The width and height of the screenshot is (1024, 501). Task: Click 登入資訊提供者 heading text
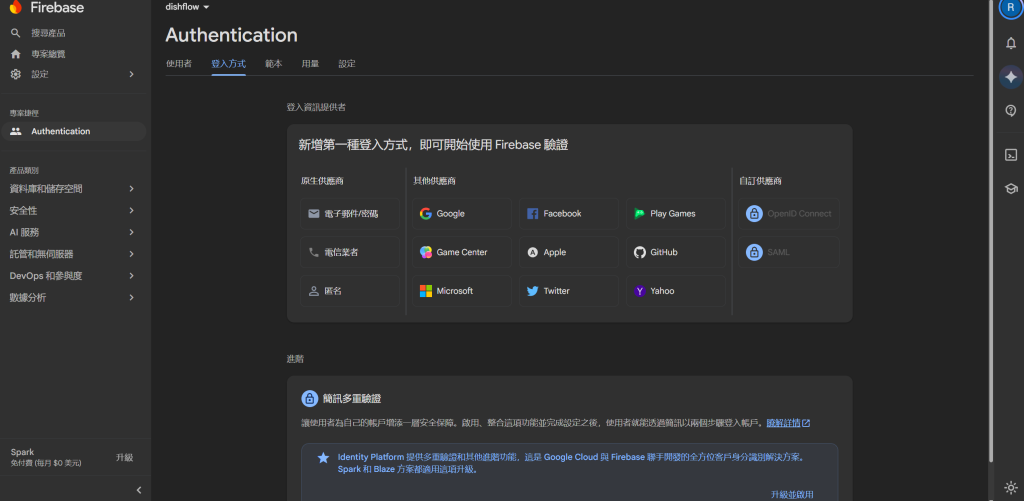tap(316, 107)
